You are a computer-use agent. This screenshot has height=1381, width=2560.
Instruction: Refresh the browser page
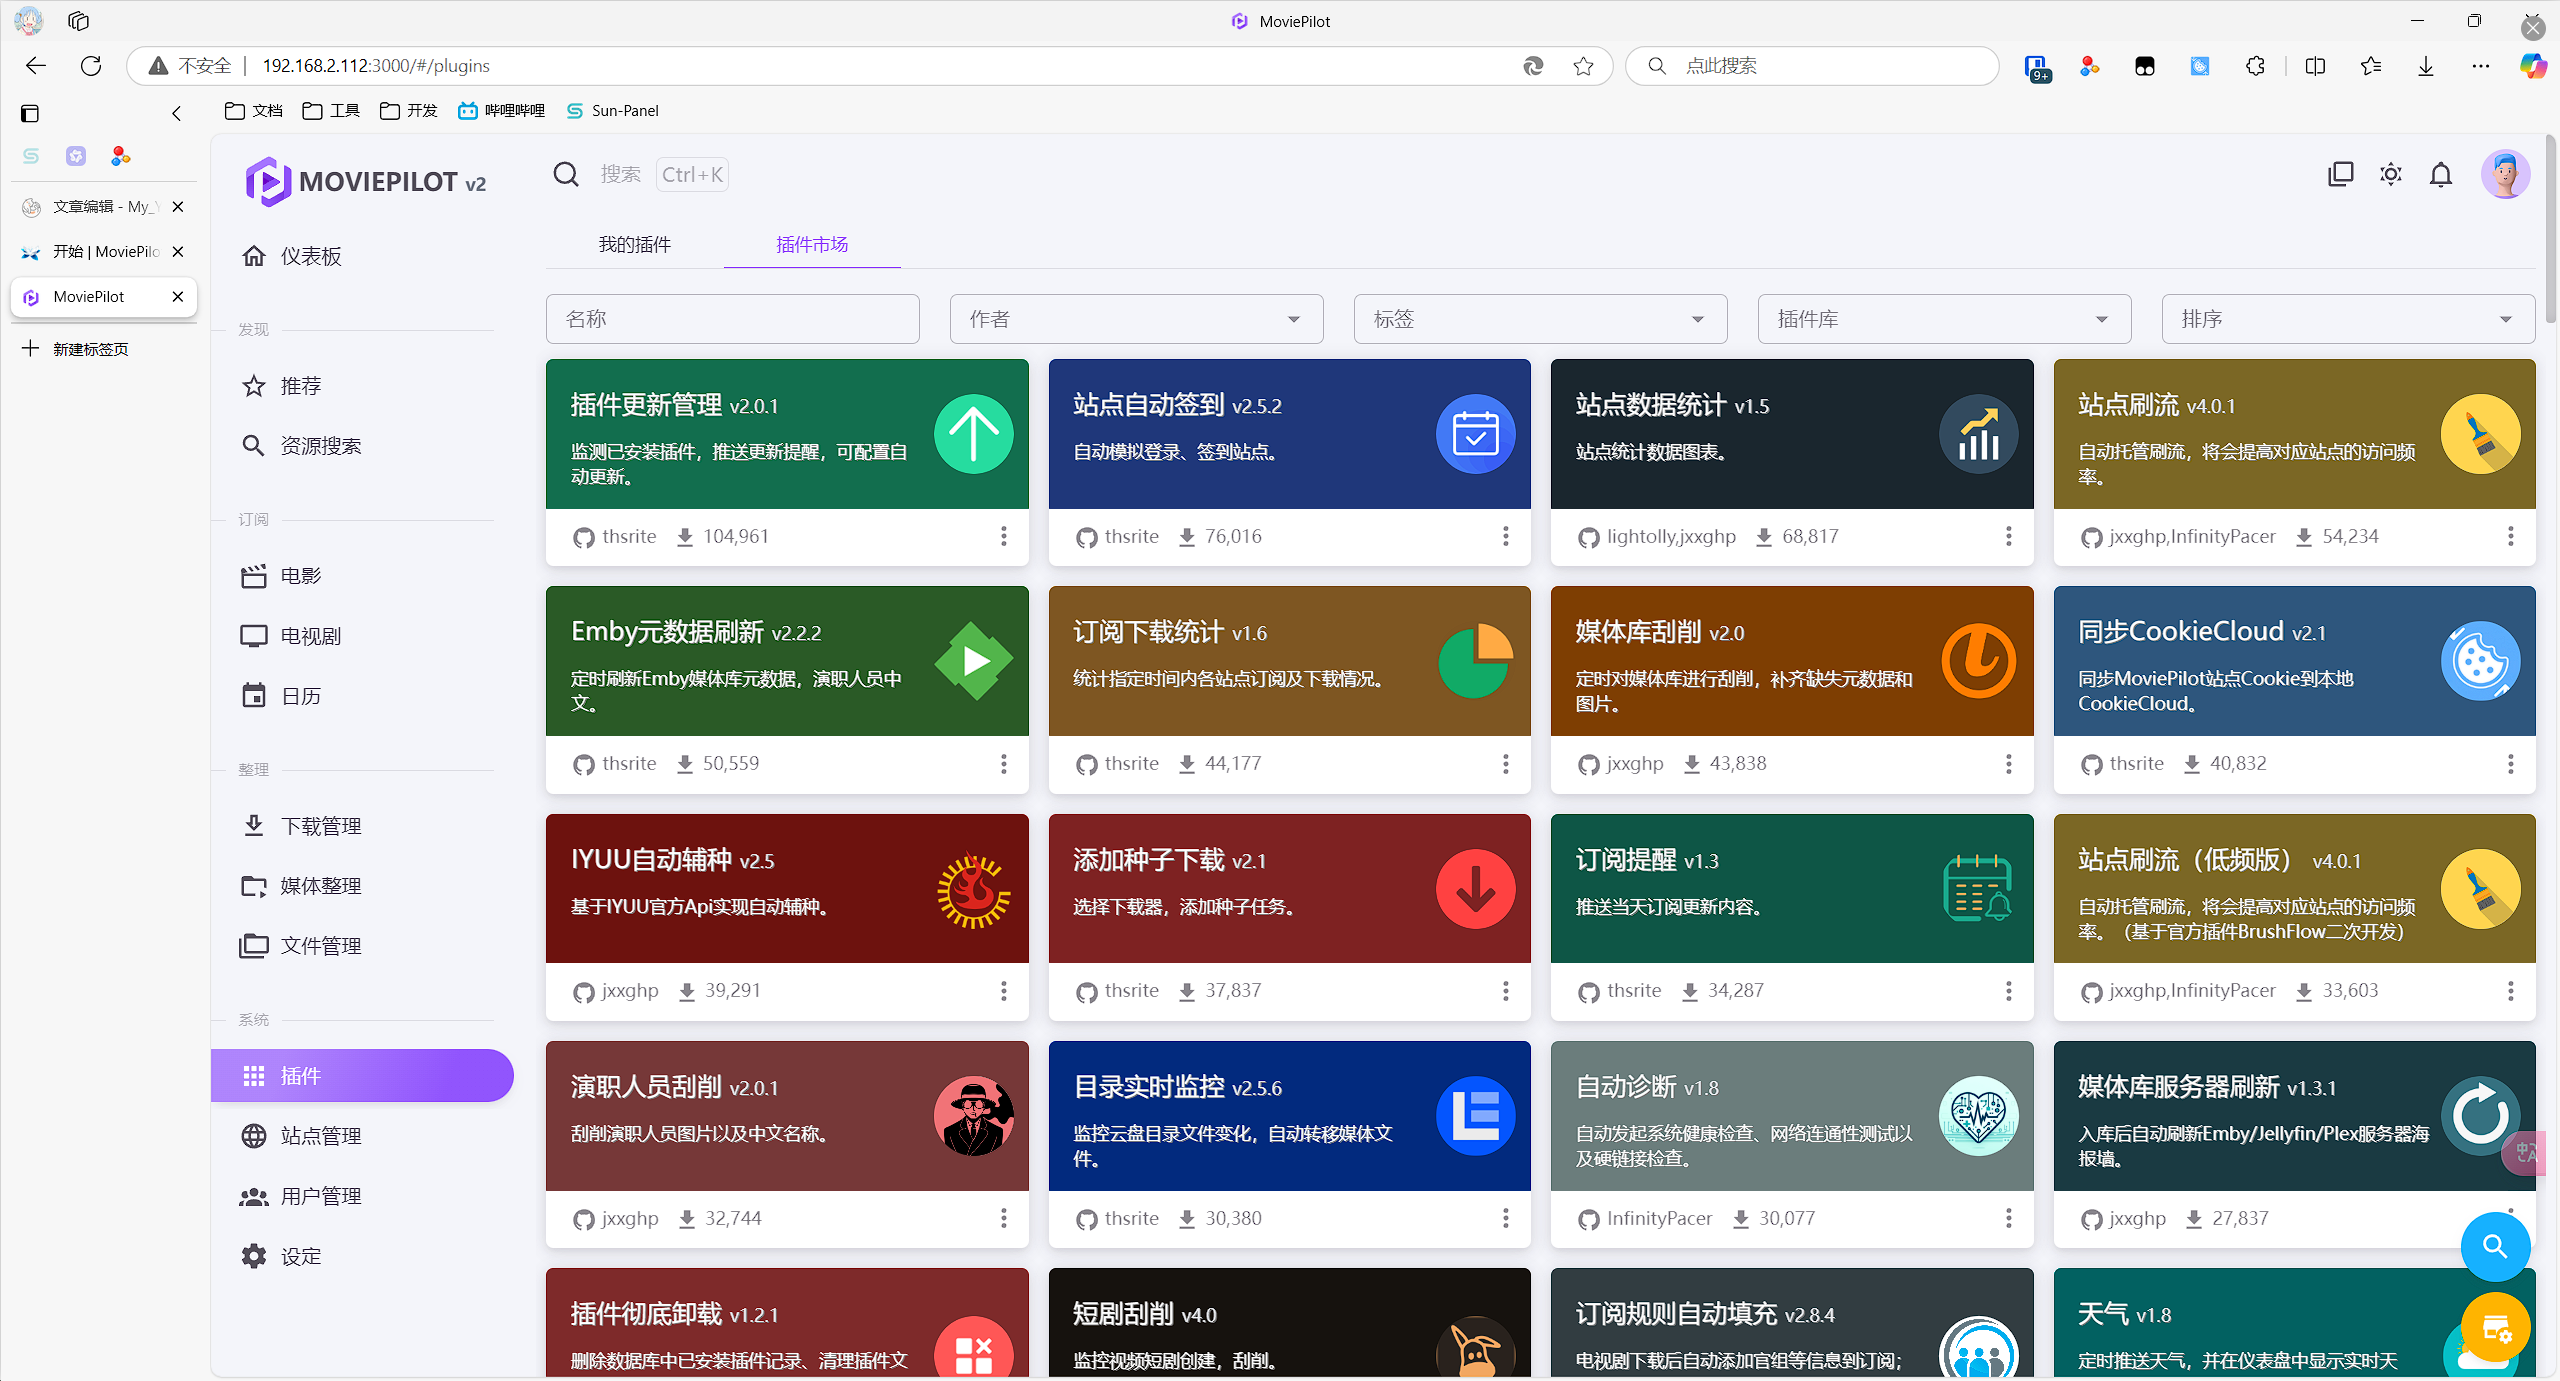pos(91,66)
